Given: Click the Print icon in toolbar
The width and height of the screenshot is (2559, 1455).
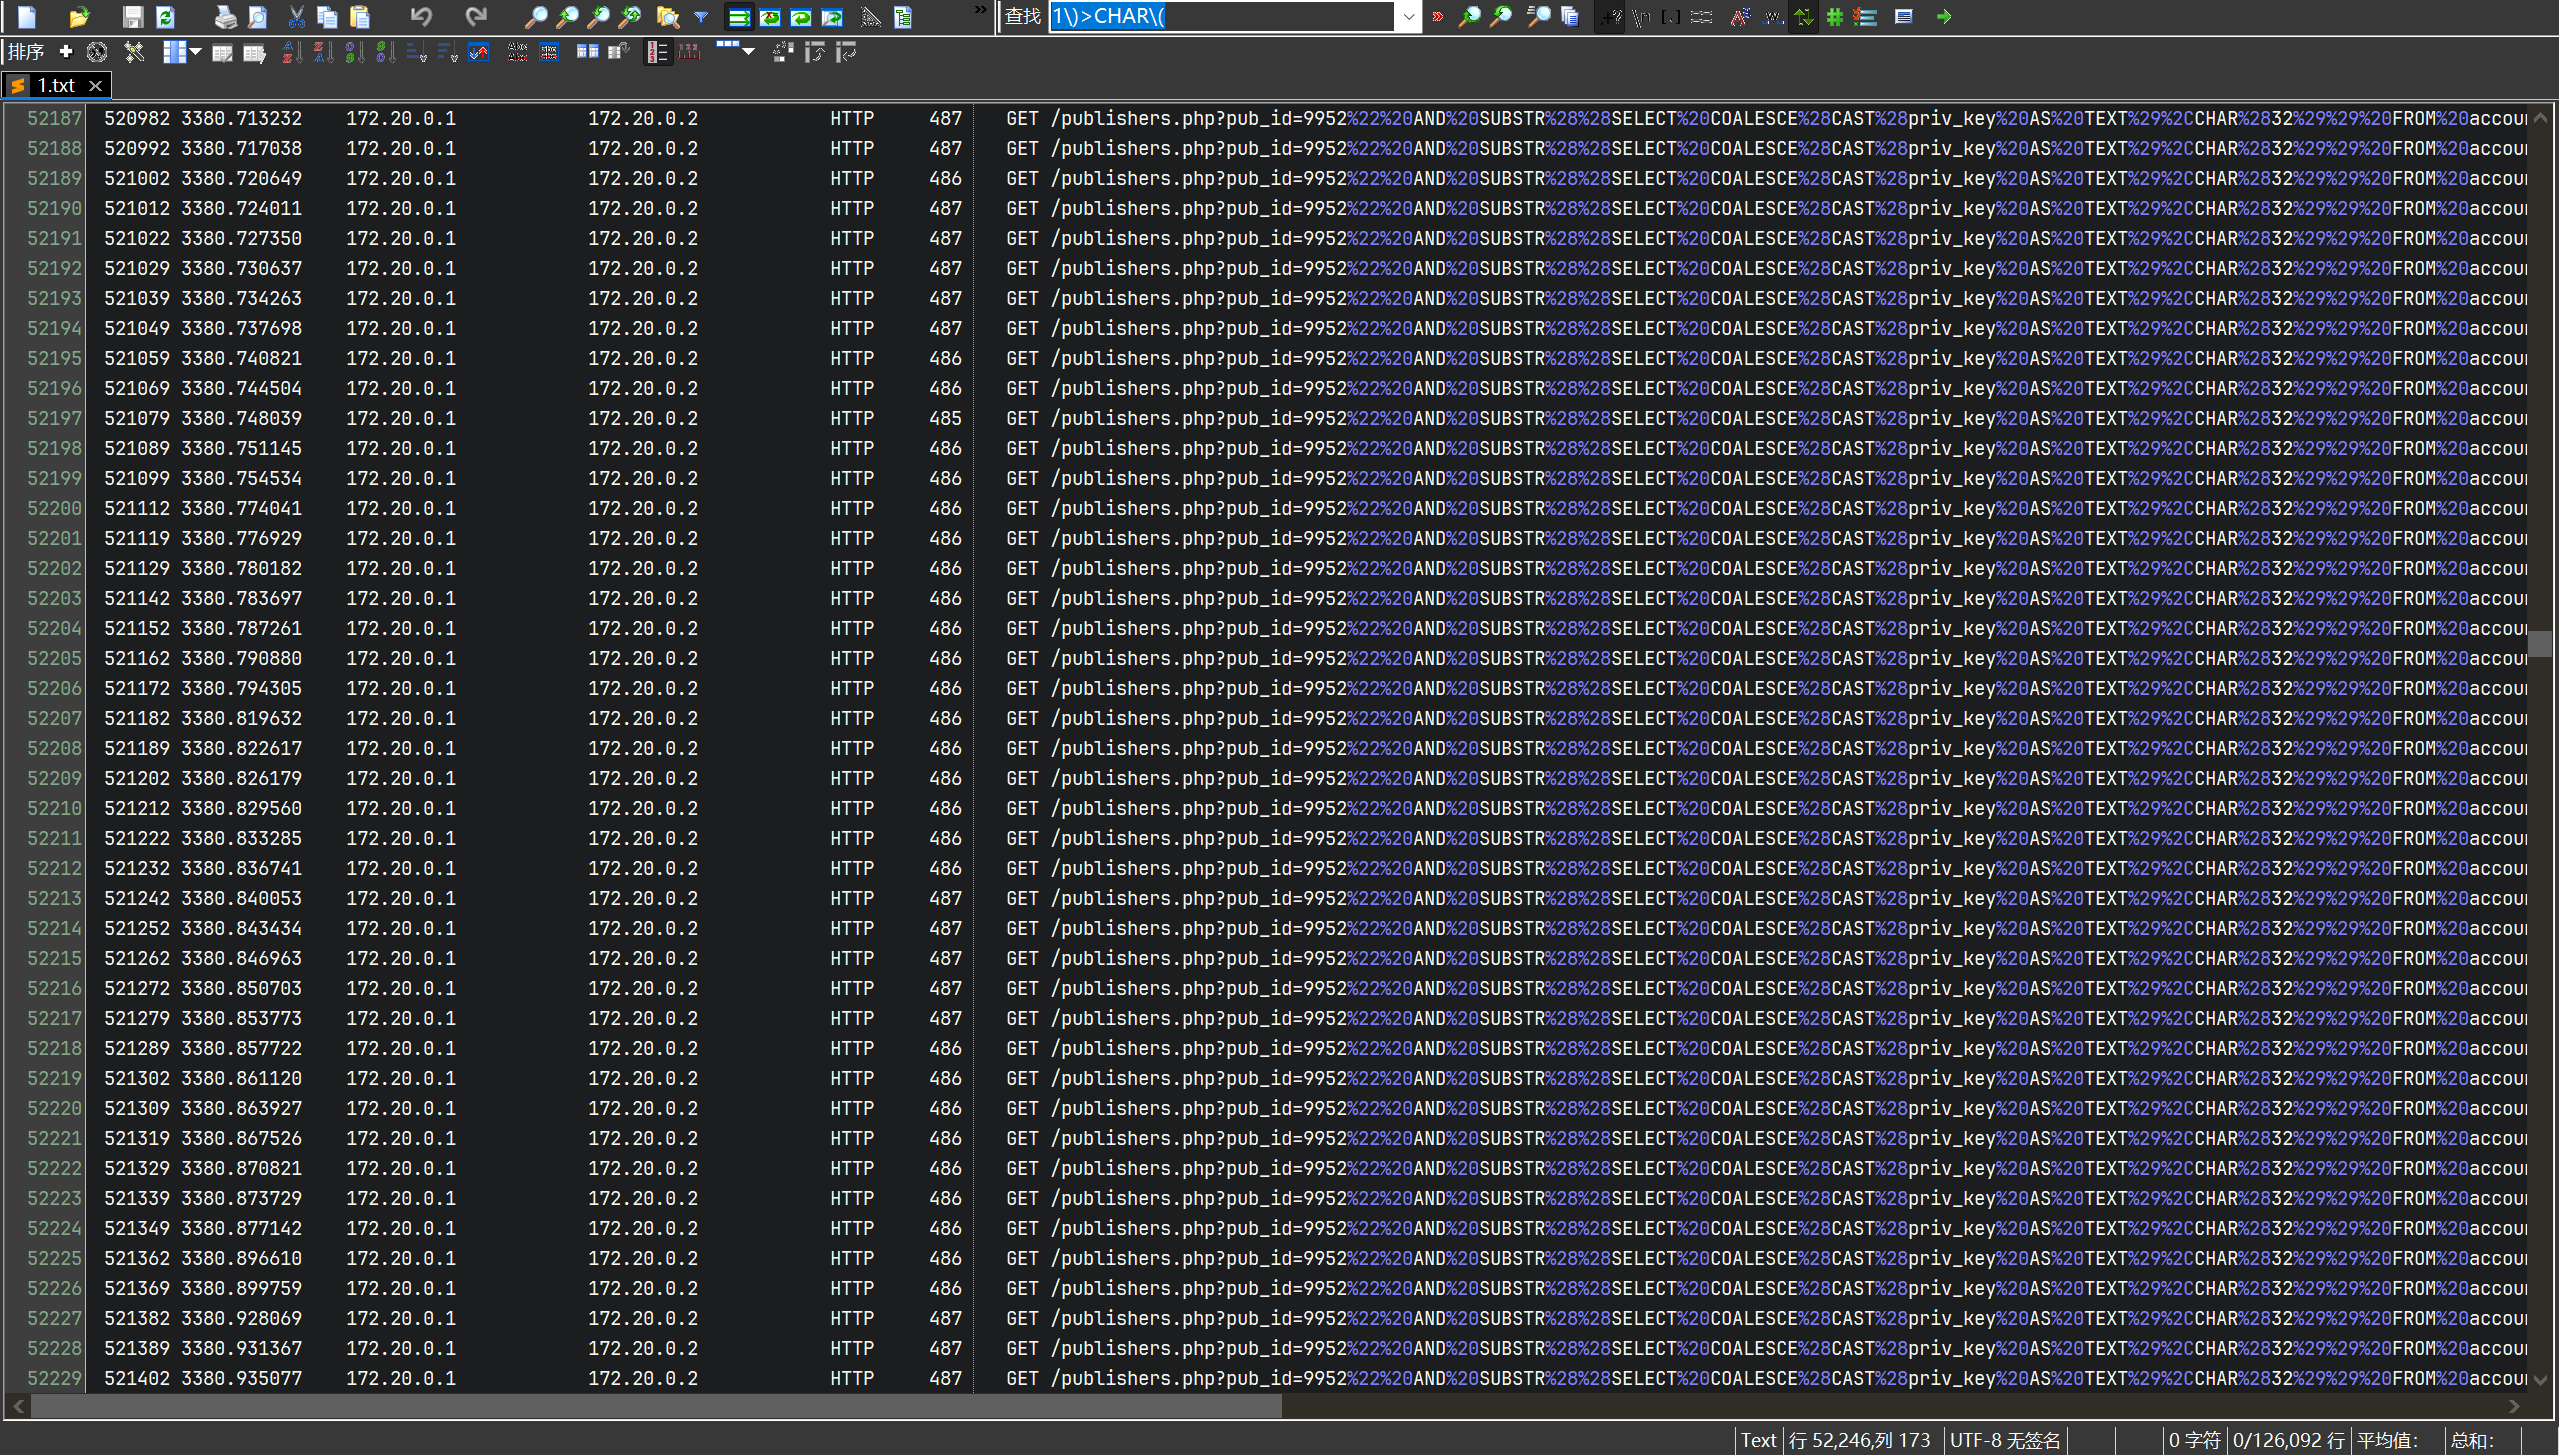Looking at the screenshot, I should [226, 17].
